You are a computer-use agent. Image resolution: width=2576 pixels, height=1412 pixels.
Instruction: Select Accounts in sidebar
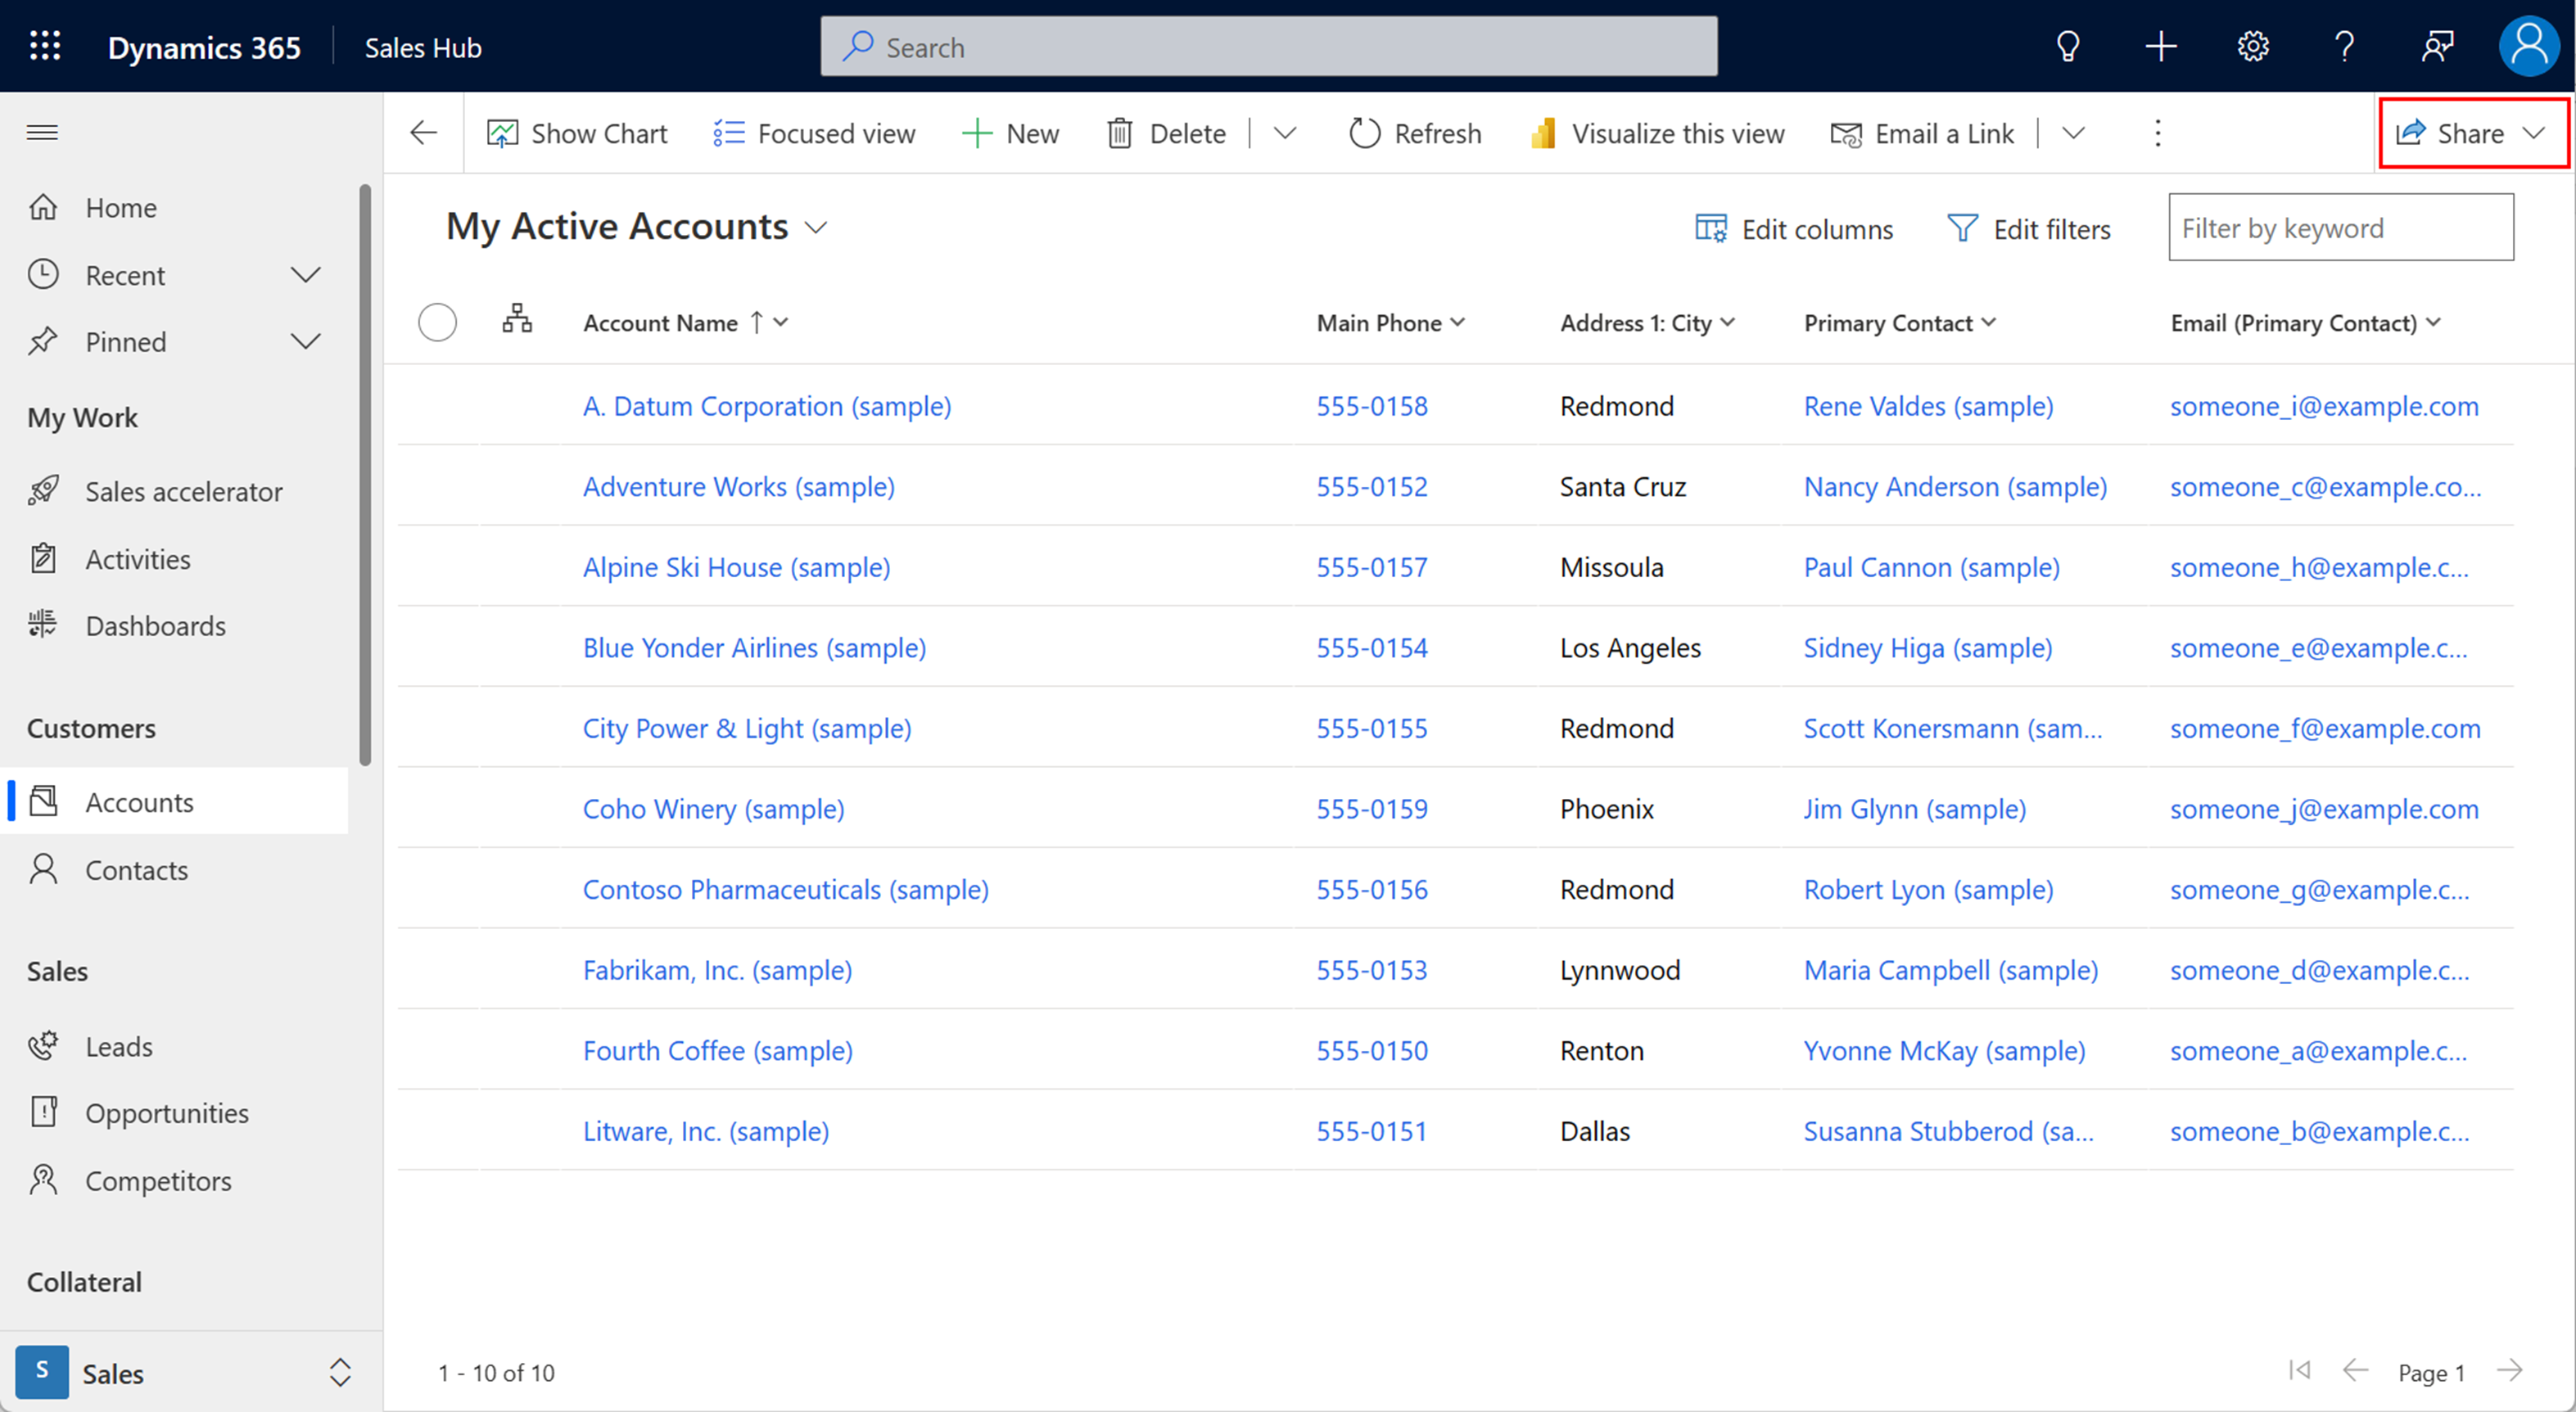coord(175,802)
